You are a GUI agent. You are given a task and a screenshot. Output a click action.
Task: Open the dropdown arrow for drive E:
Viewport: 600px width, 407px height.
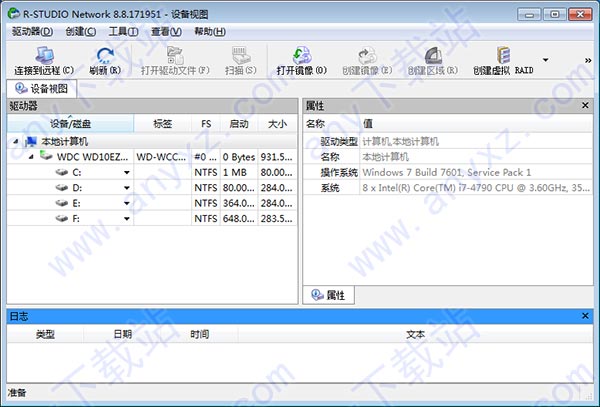(127, 203)
